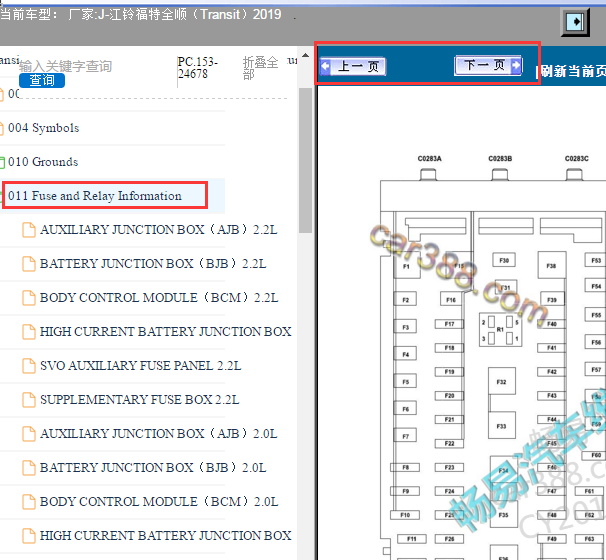Open AUXILIARY JUNCTION BOX (AJB) 2.0L
This screenshot has height=560, width=606.
point(158,434)
